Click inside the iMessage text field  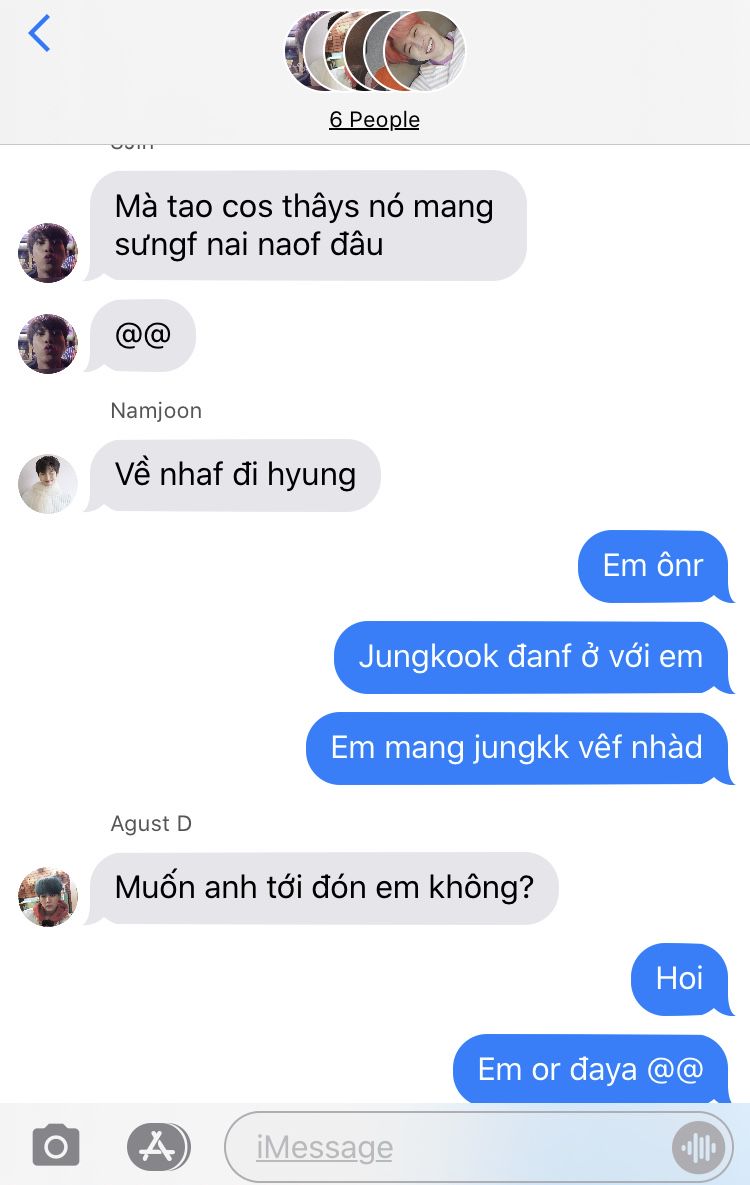coord(479,1146)
